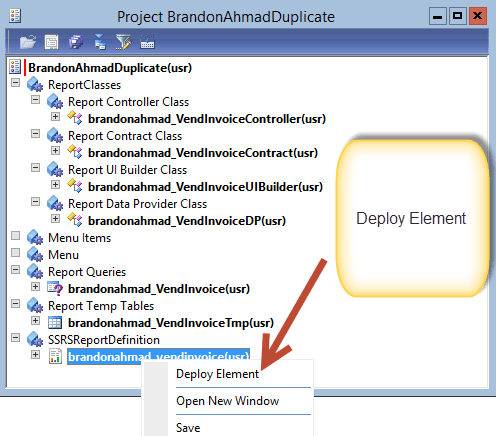Click the query icon beside brandonahmad_VendInvoice
The height and width of the screenshot is (436, 496).
[55, 288]
